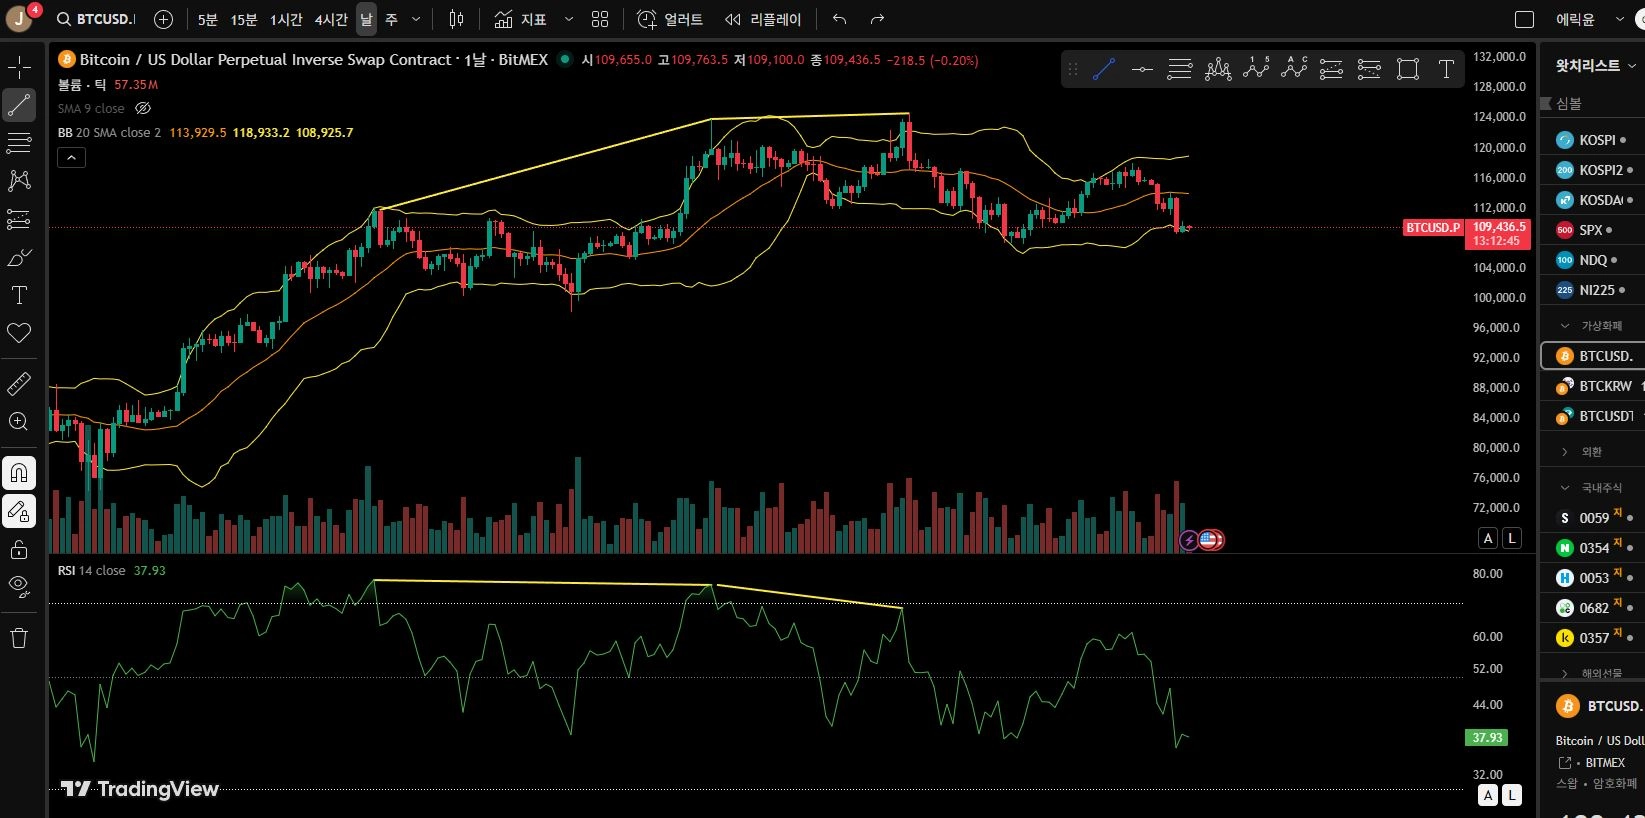The image size is (1645, 818).
Task: Open the candlestick chart type selector
Action: click(x=457, y=19)
